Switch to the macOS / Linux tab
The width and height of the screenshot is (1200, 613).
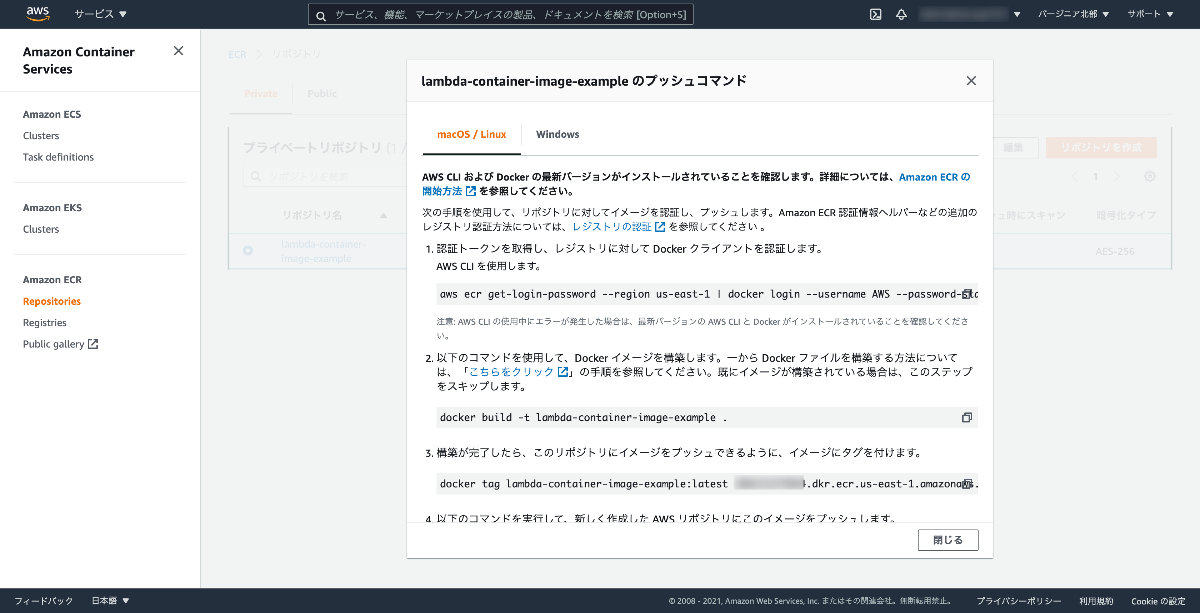472,134
